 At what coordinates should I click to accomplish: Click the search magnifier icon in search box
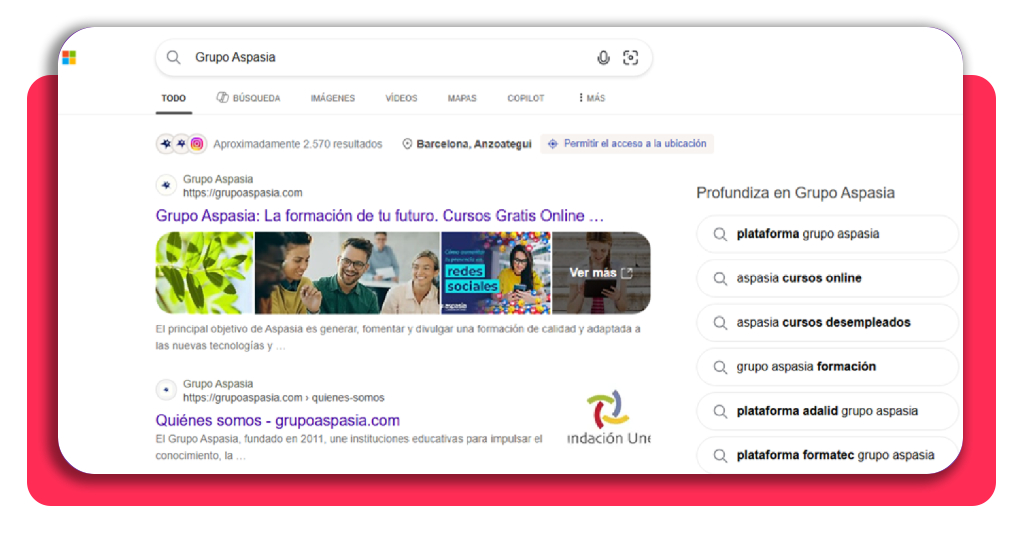[x=173, y=57]
